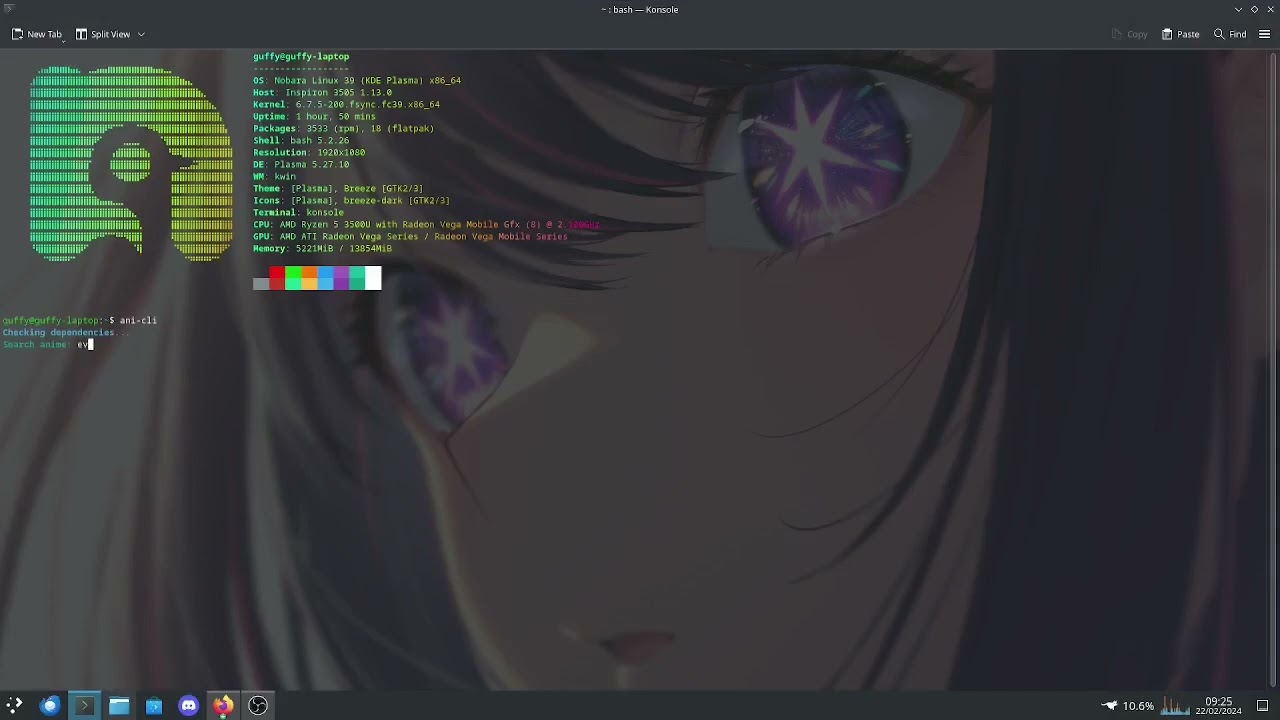
Task: Click the Resolution: 1920x1080 line
Action: click(x=309, y=153)
